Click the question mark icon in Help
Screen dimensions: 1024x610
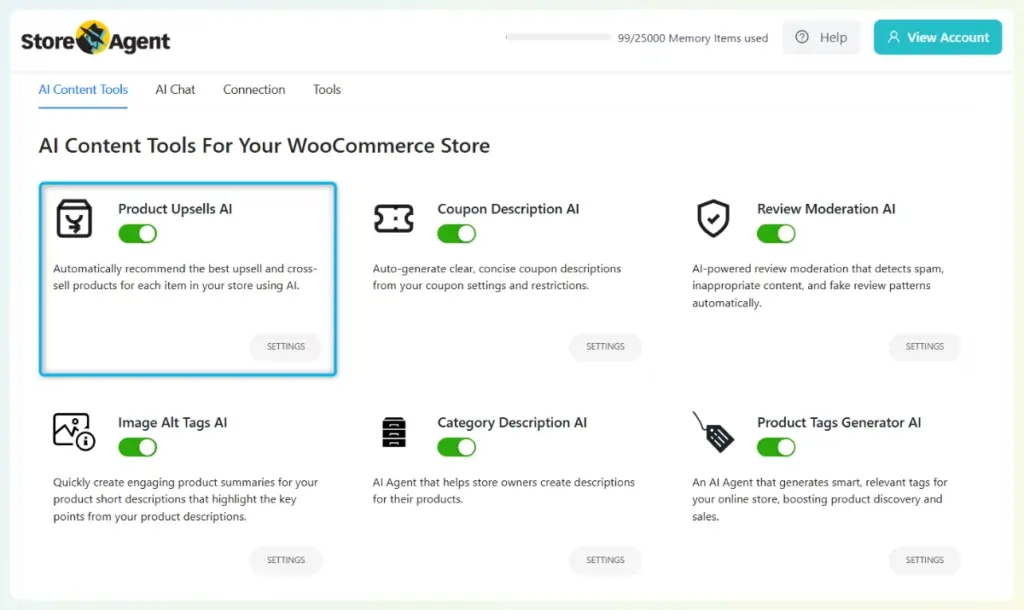(801, 37)
